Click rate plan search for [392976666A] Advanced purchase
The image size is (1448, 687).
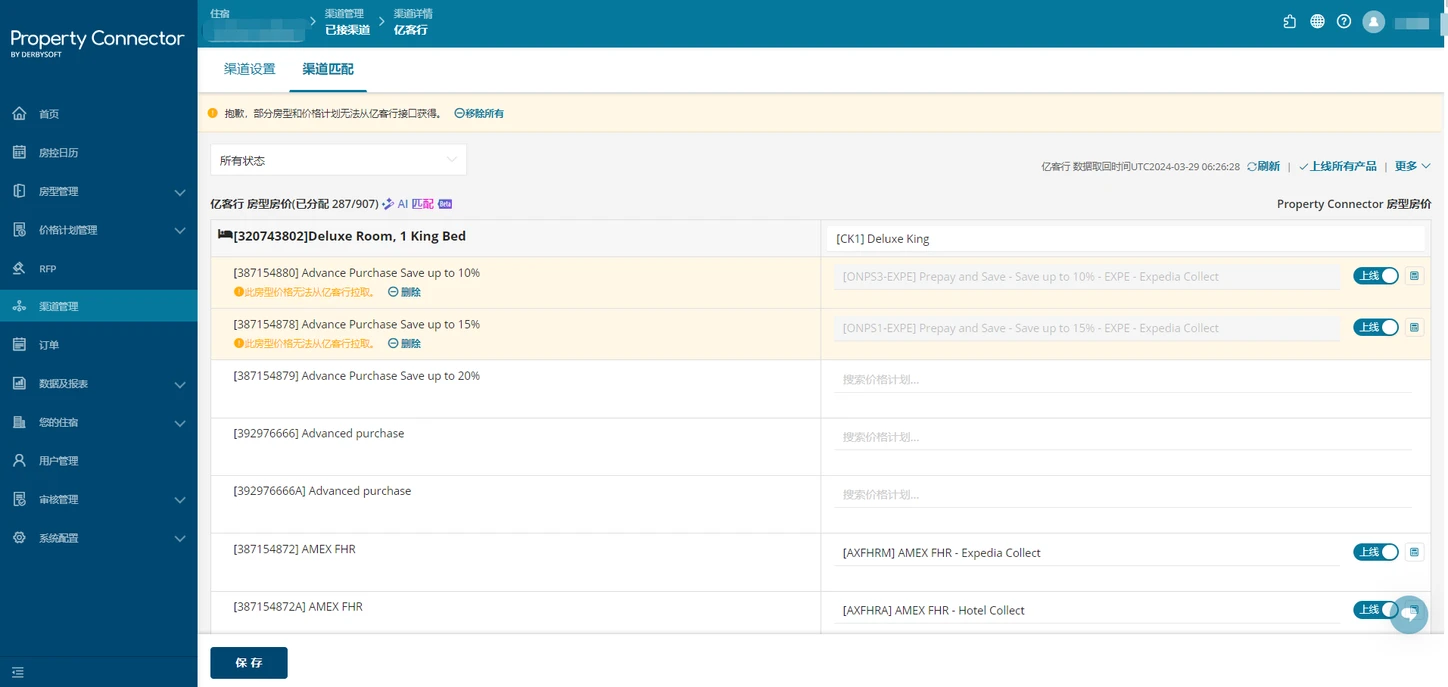[x=1123, y=494]
